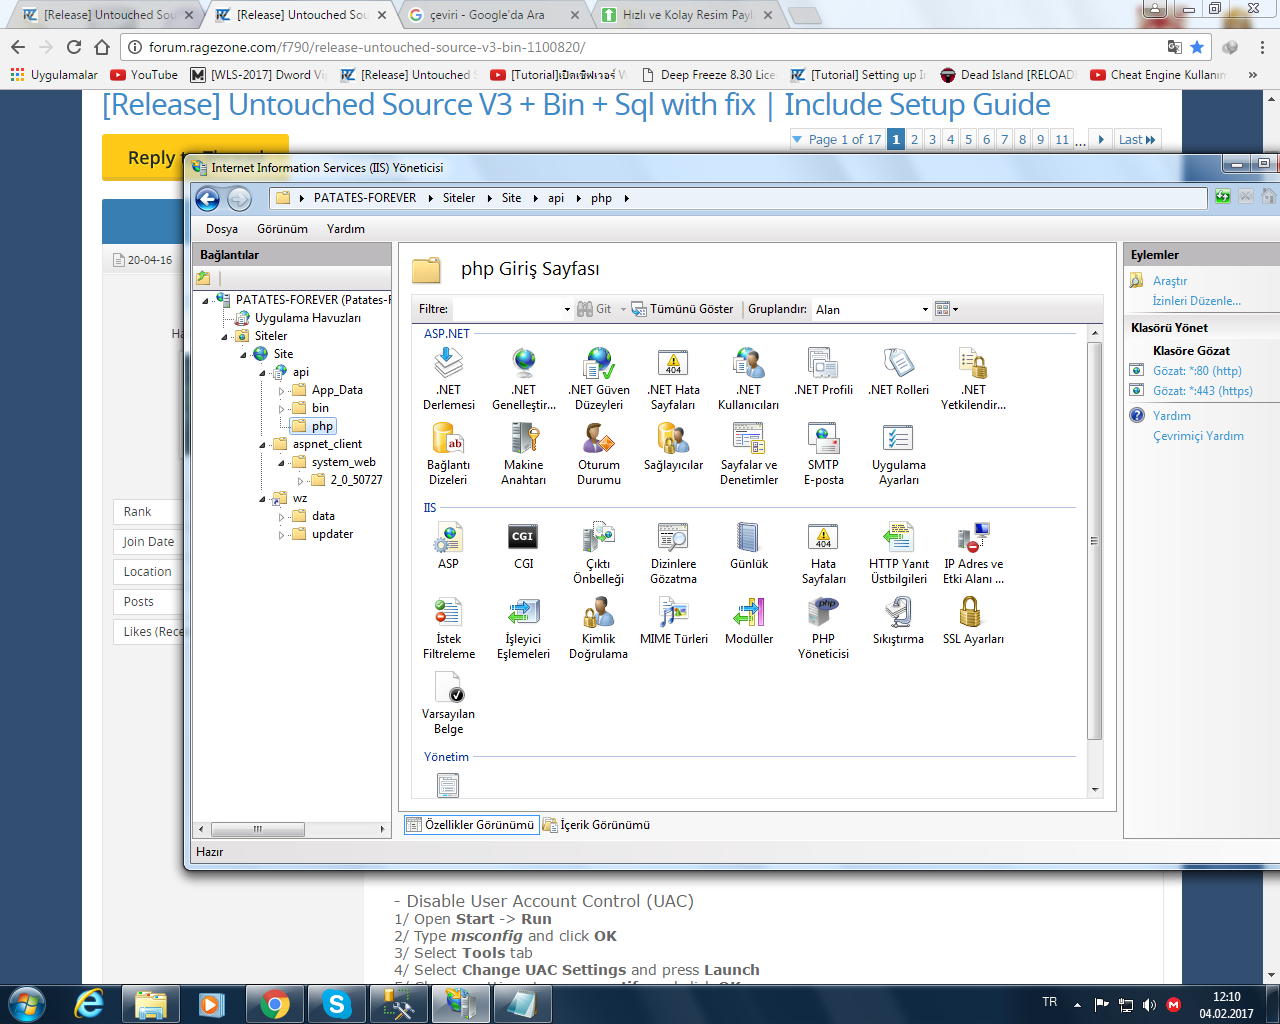Click the IIS back navigation arrow
Image resolution: width=1280 pixels, height=1024 pixels.
(208, 199)
